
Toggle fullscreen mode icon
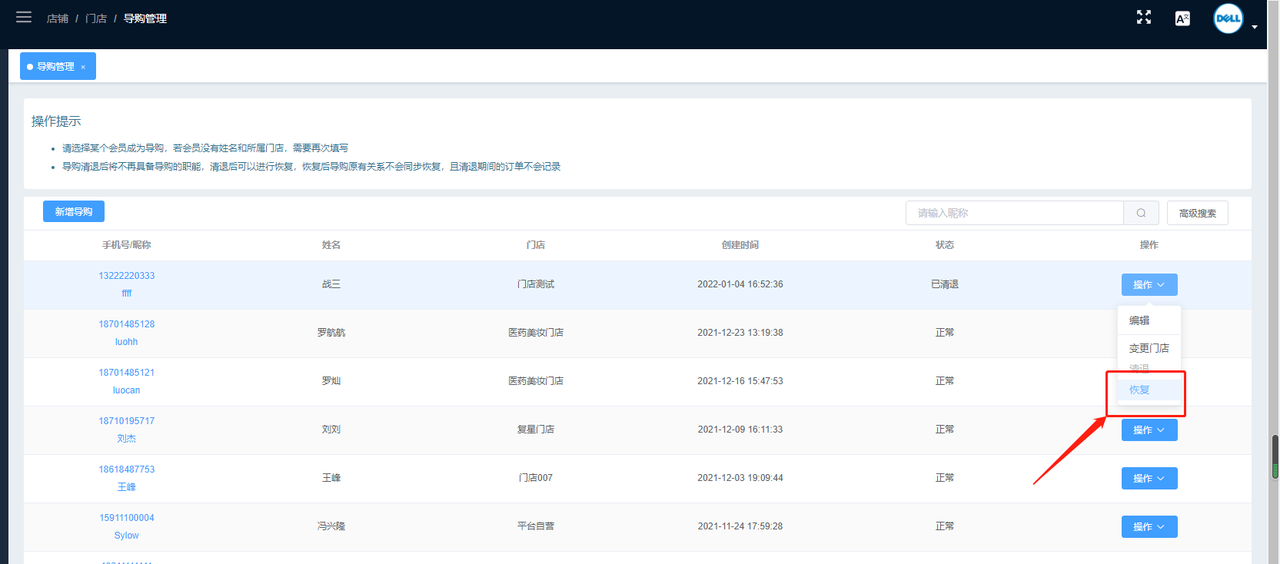click(1144, 17)
